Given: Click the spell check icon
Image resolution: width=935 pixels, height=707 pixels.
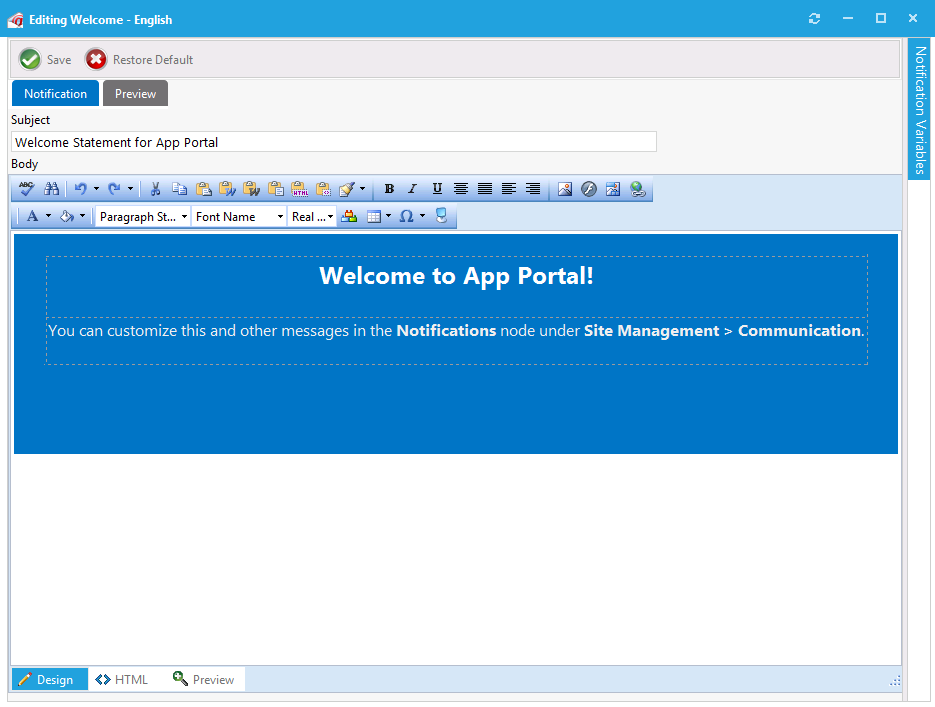Looking at the screenshot, I should click(27, 189).
